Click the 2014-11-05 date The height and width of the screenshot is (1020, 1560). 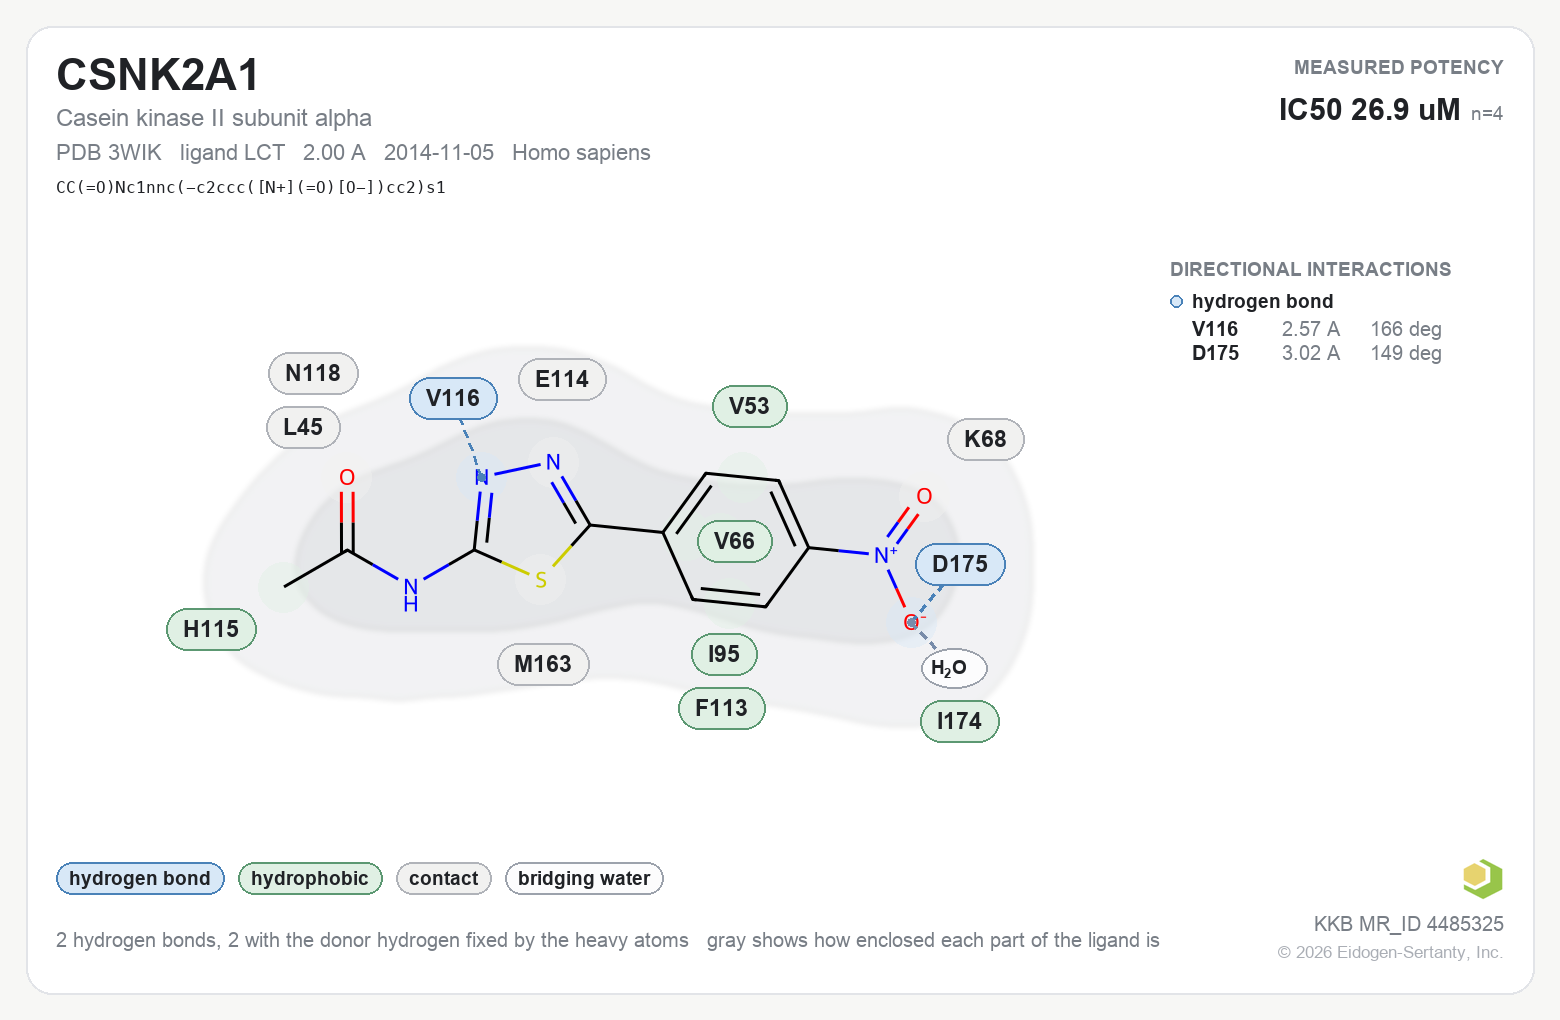pyautogui.click(x=439, y=152)
